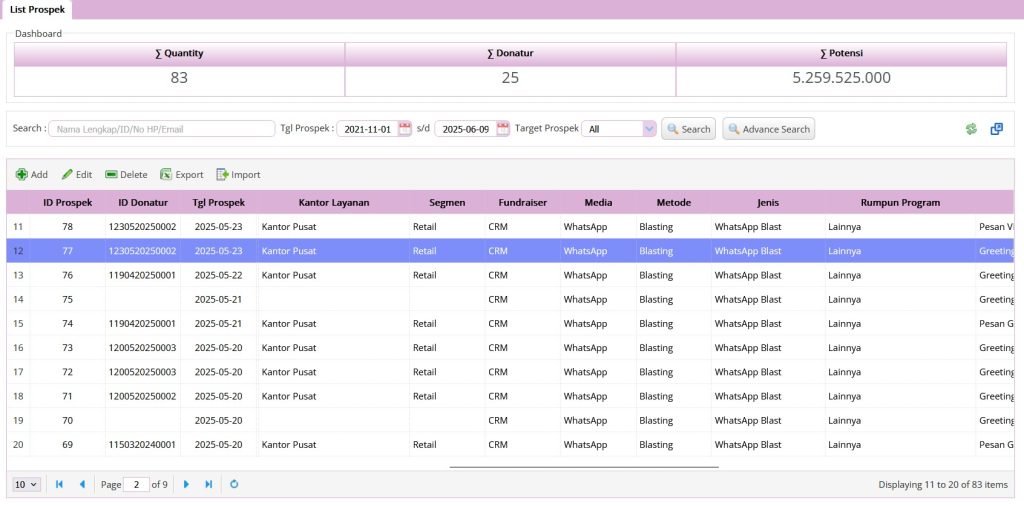Viewport: 1024px width, 506px height.
Task: Export the prospect list
Action: point(181,174)
